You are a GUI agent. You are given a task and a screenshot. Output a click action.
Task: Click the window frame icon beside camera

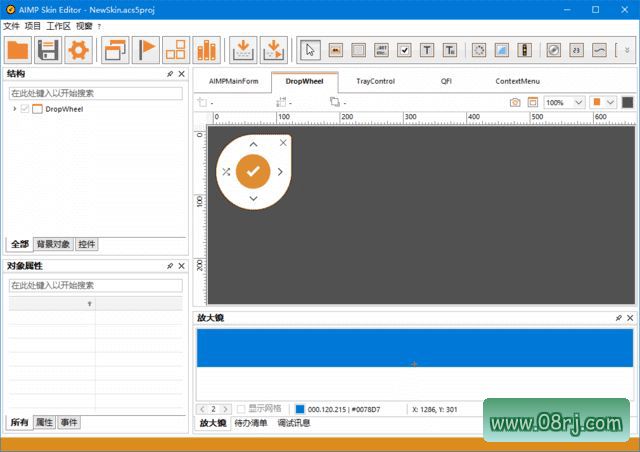coord(533,102)
